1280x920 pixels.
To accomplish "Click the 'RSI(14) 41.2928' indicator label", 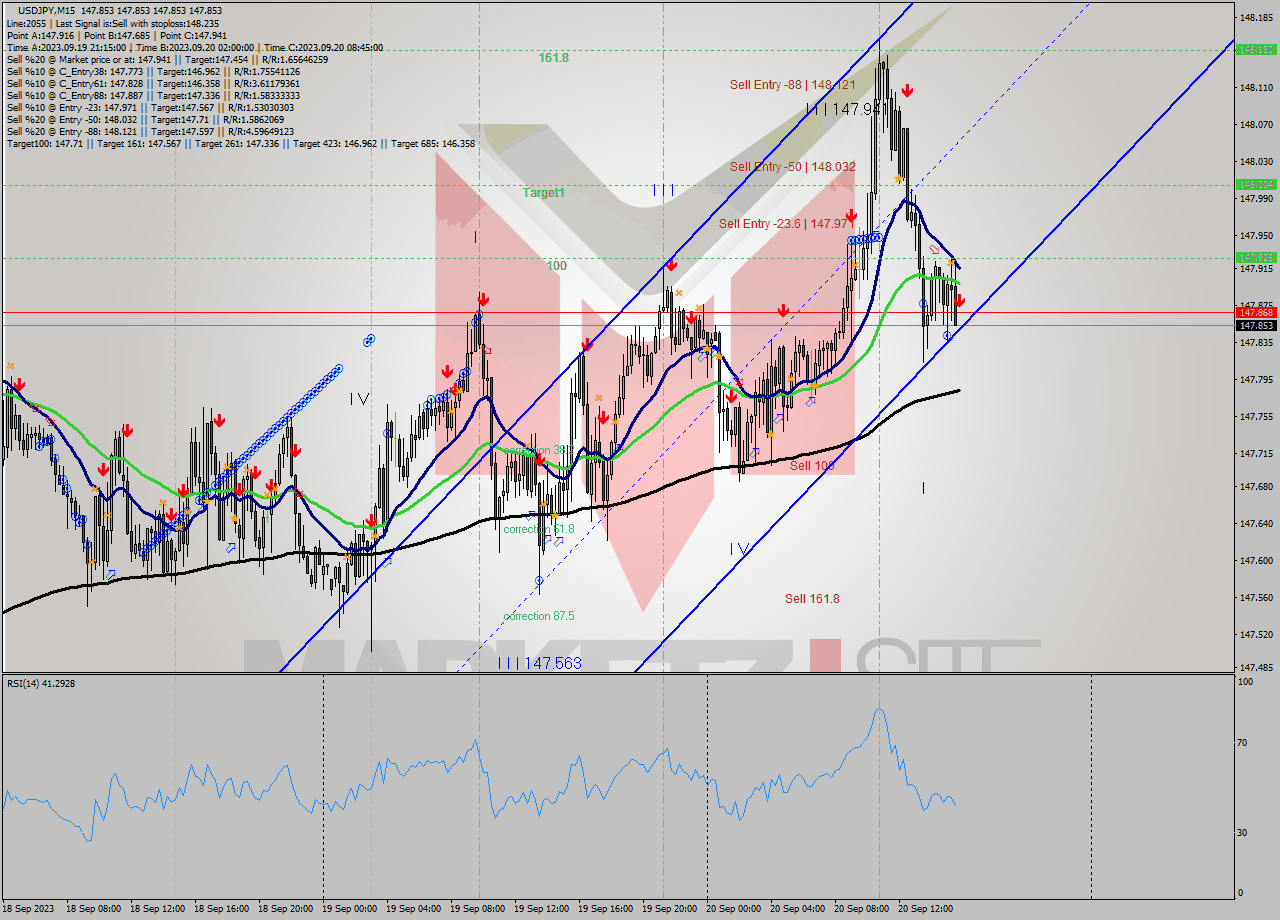I will 41,683.
